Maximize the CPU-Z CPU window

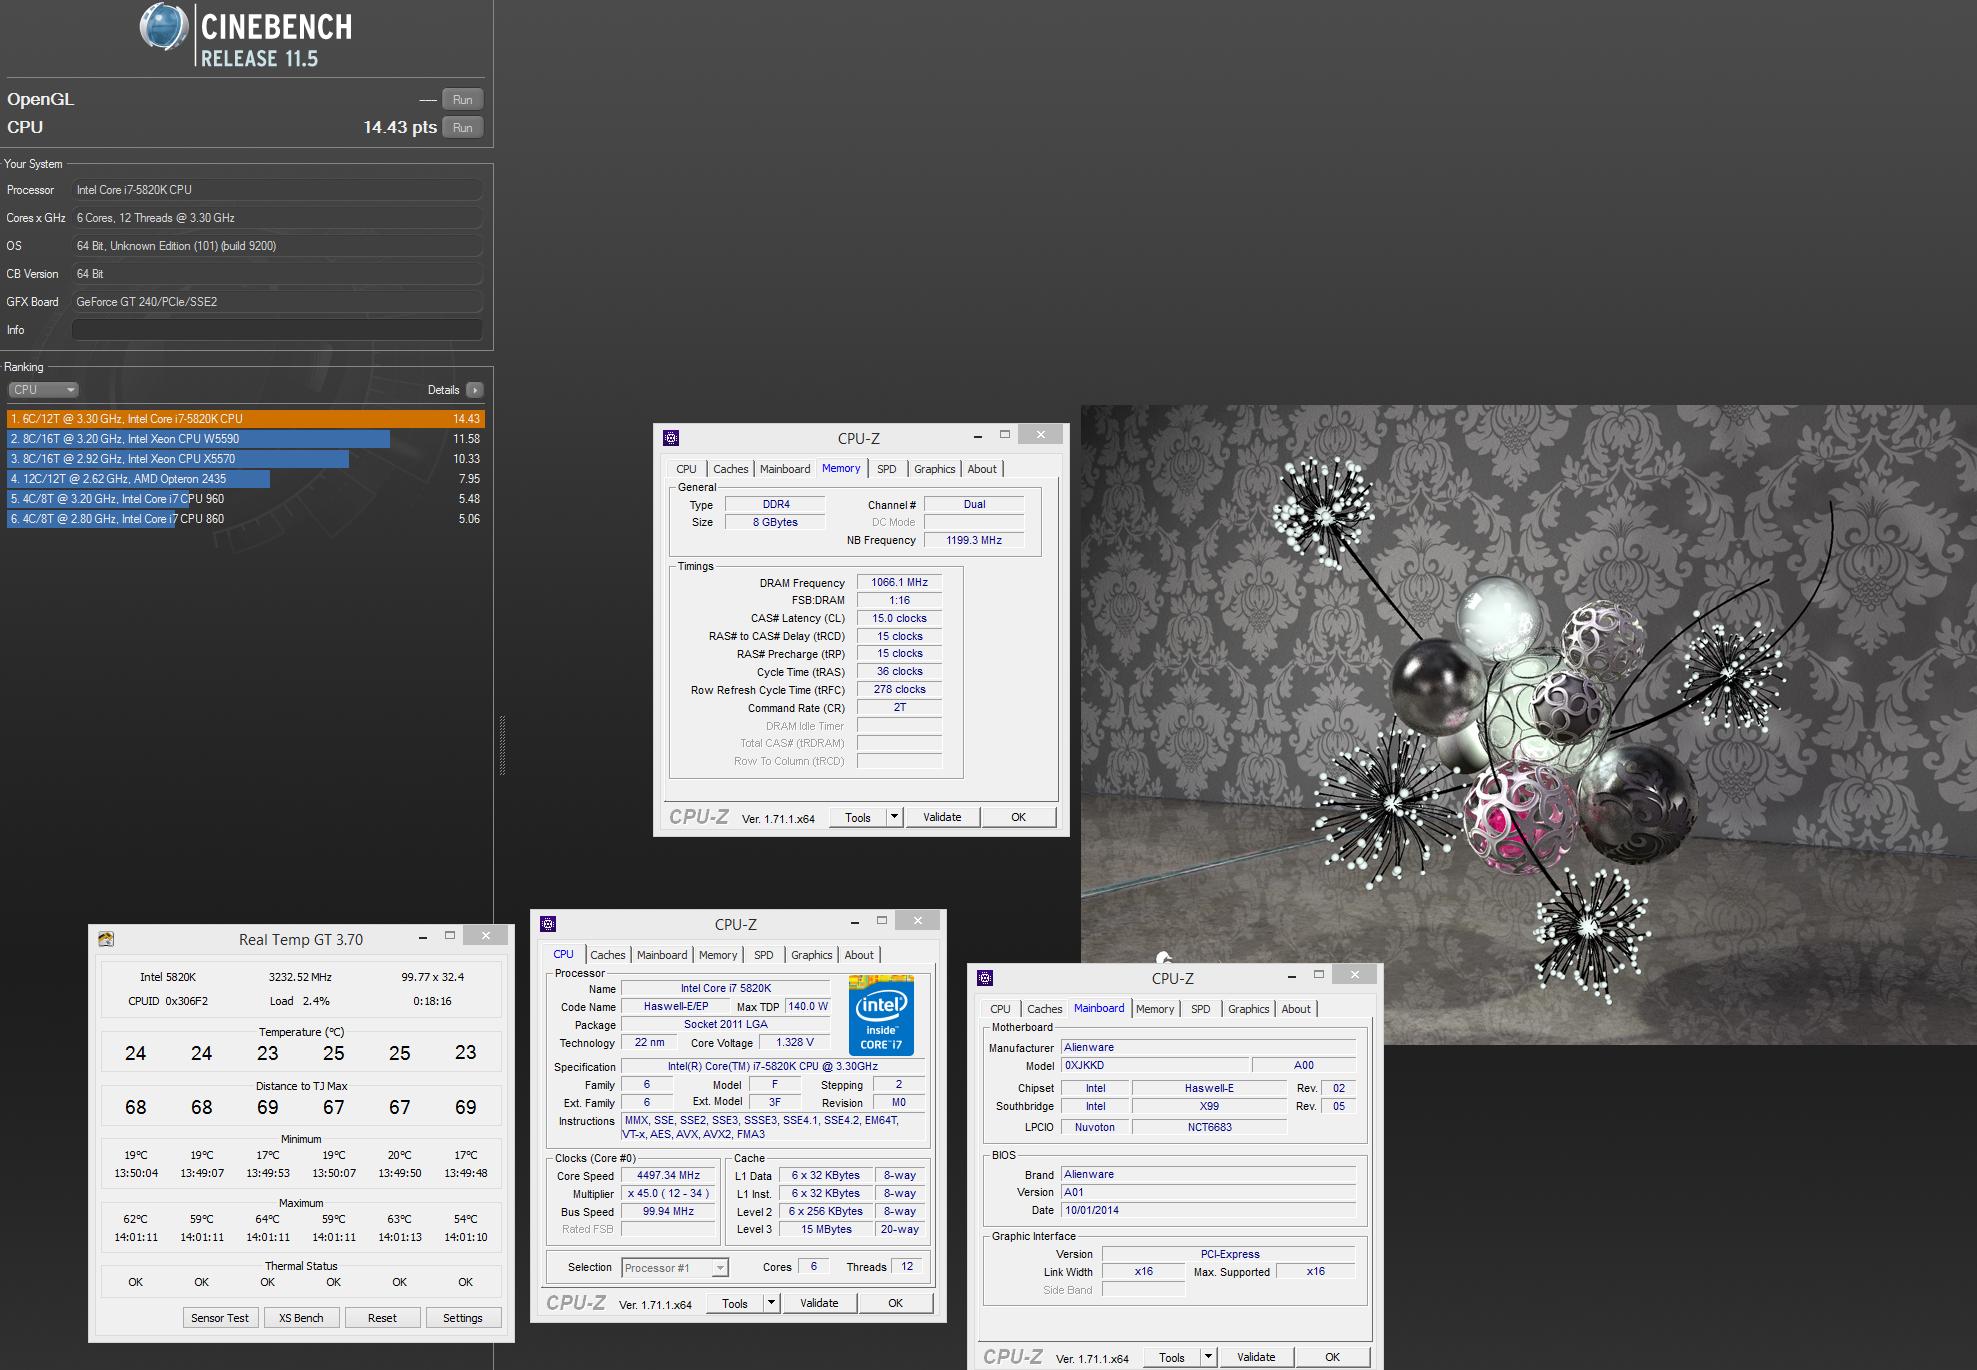pyautogui.click(x=882, y=920)
